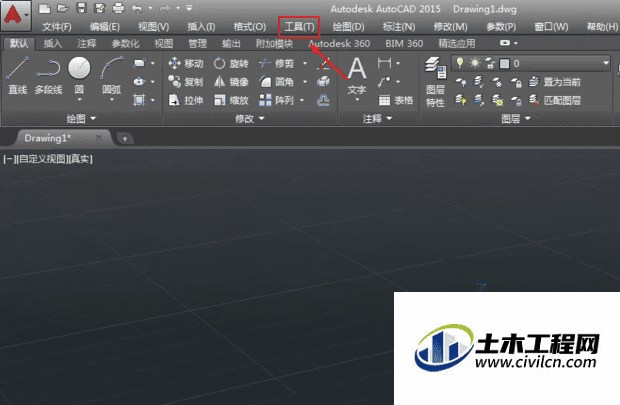620x405 pixels.
Task: Switch to the 管理 ribbon tab
Action: pyautogui.click(x=197, y=44)
